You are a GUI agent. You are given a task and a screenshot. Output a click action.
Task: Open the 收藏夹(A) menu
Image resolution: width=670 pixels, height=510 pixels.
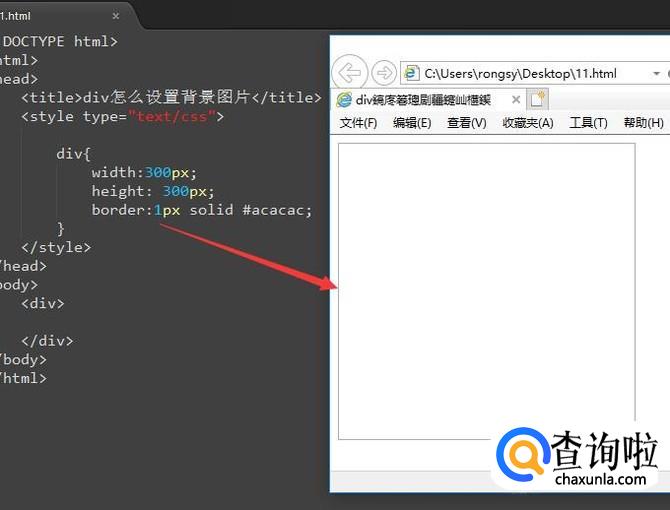527,123
